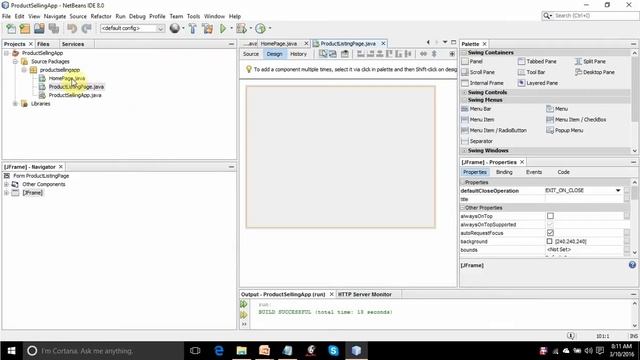
Task: Collapse the productsellingapp package node
Action: 24,70
